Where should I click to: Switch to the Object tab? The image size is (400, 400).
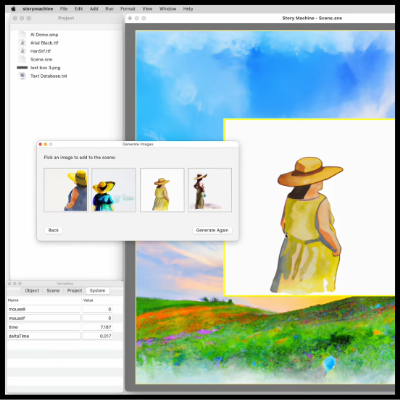tap(32, 291)
